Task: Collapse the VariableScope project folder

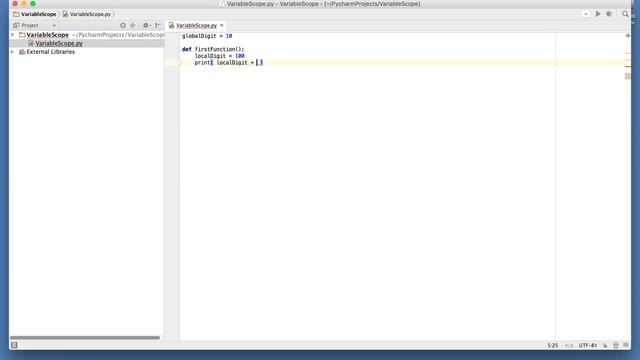Action: pos(13,35)
